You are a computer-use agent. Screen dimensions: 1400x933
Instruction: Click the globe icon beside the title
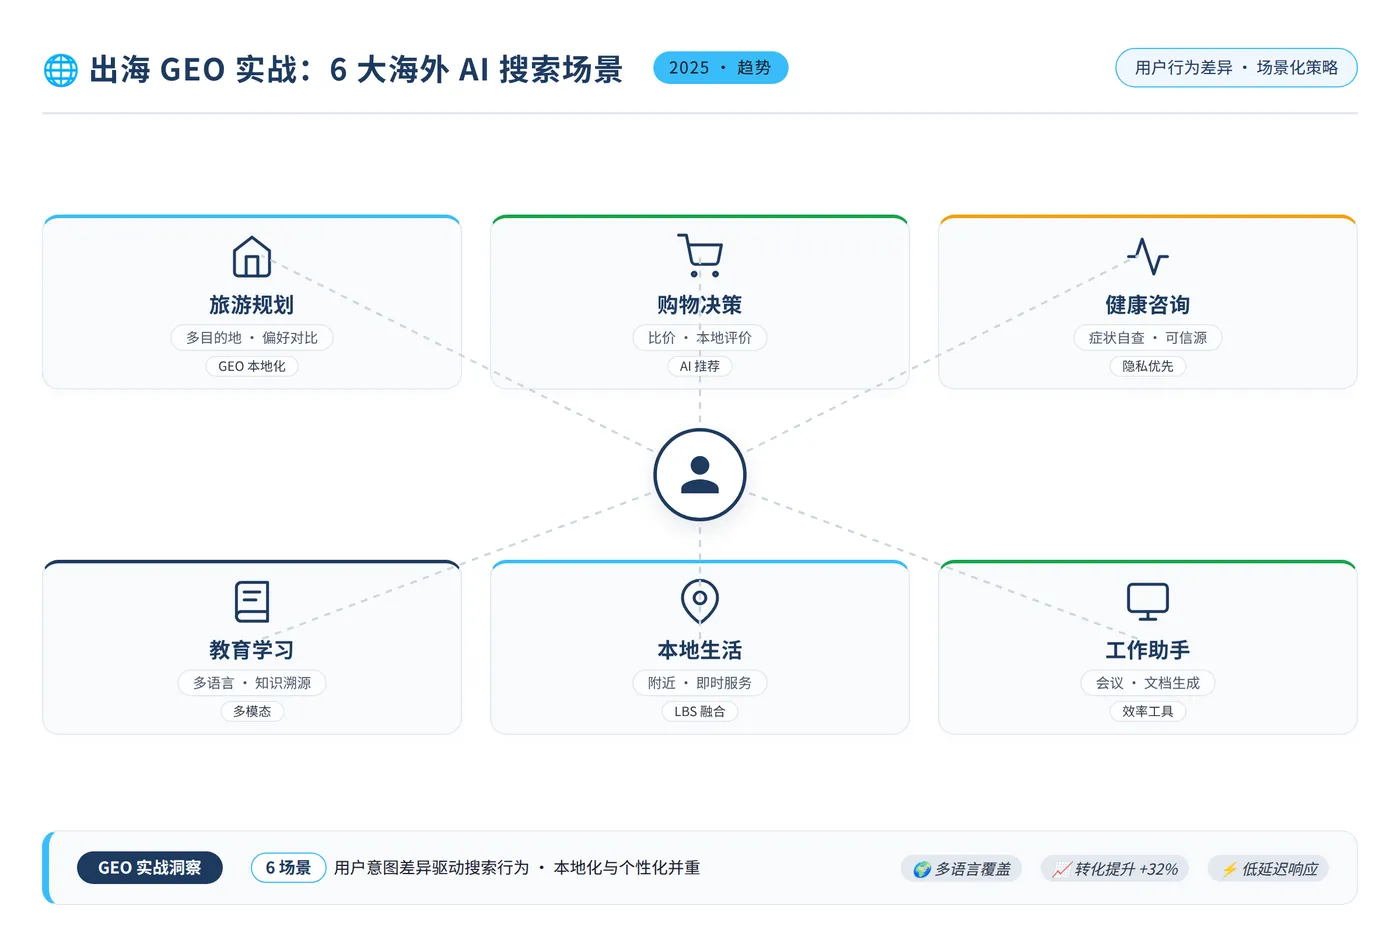pos(61,70)
